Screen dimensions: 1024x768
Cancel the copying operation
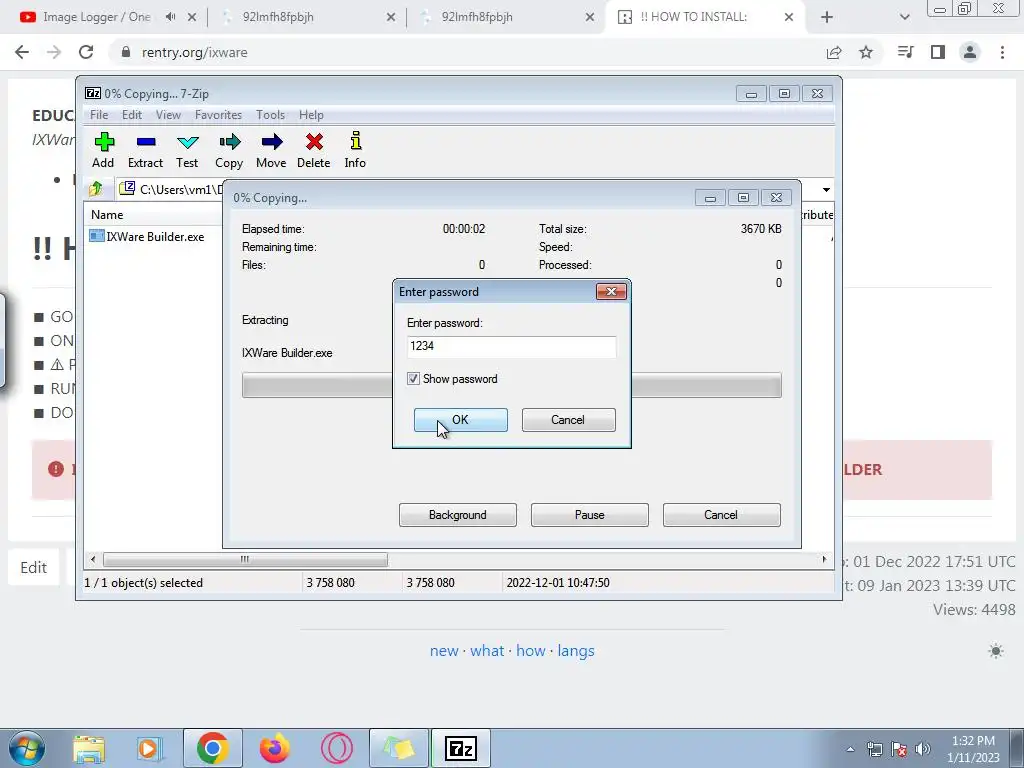tap(722, 515)
